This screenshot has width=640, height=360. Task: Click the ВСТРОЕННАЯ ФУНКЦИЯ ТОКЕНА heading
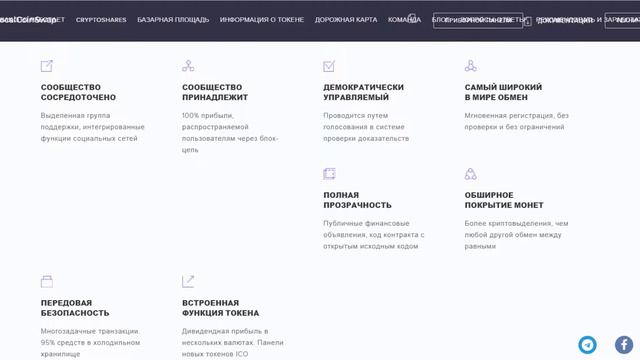click(x=220, y=308)
